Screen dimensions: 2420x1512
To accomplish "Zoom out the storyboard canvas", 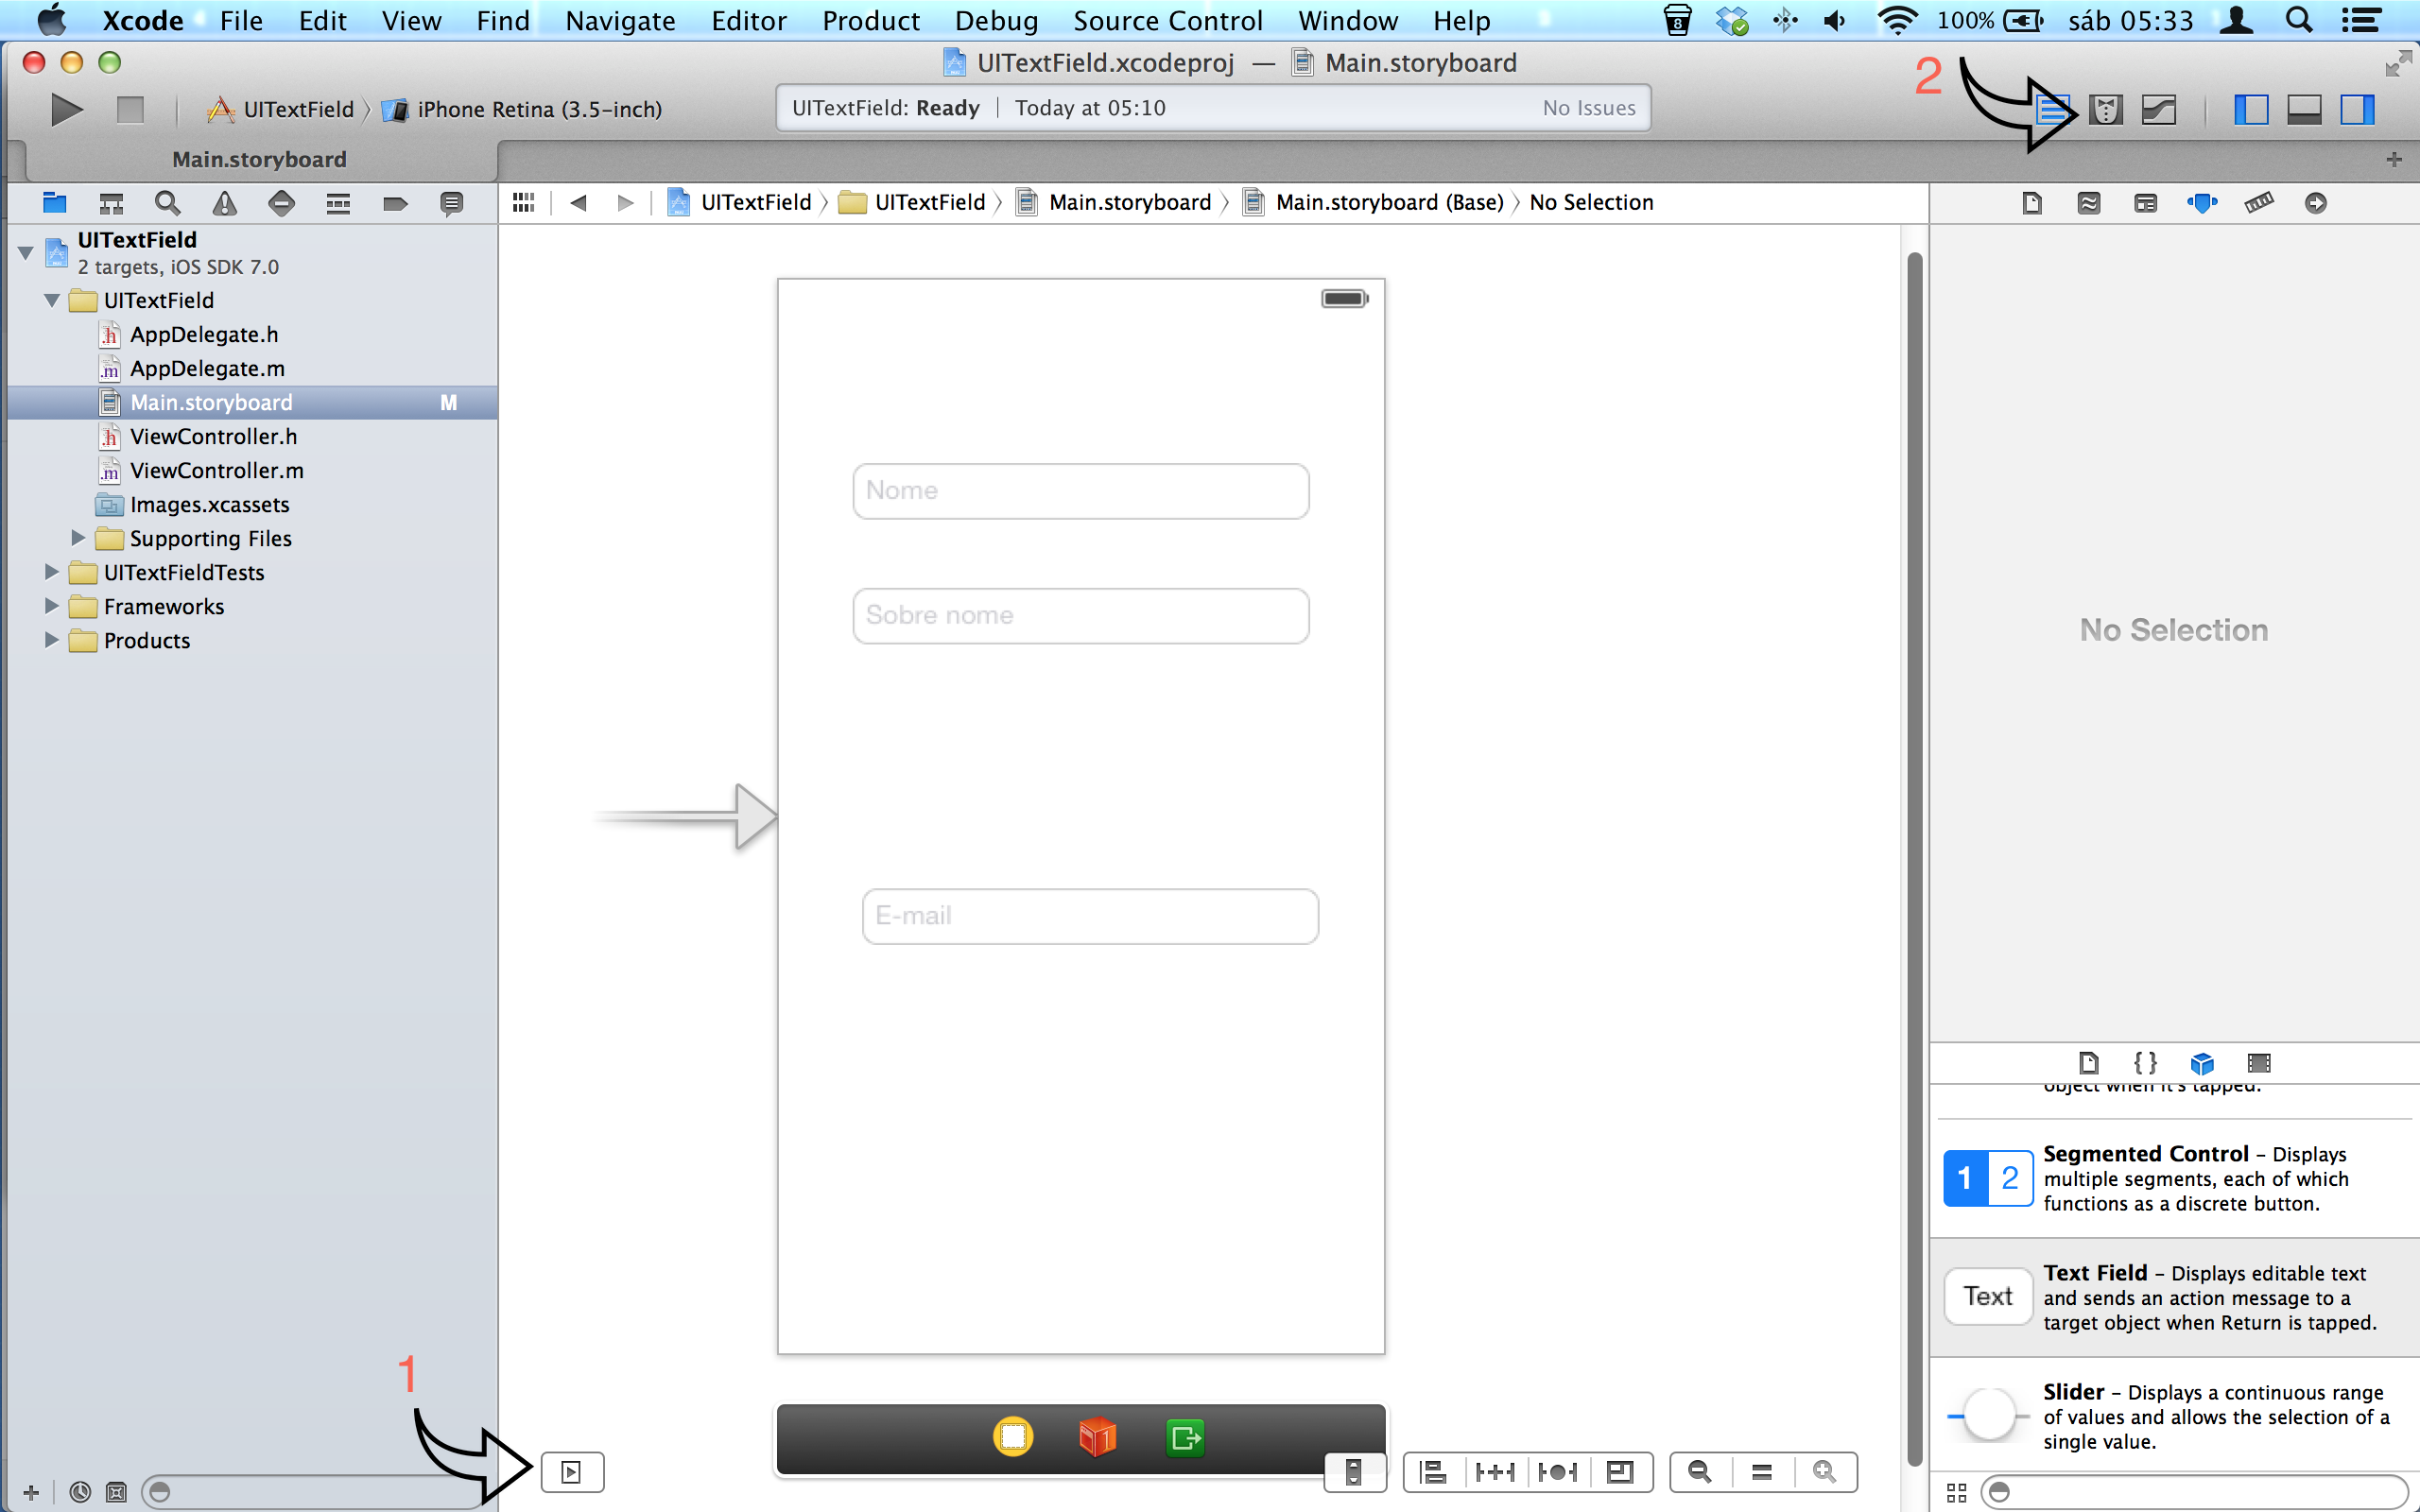I will click(x=1699, y=1472).
